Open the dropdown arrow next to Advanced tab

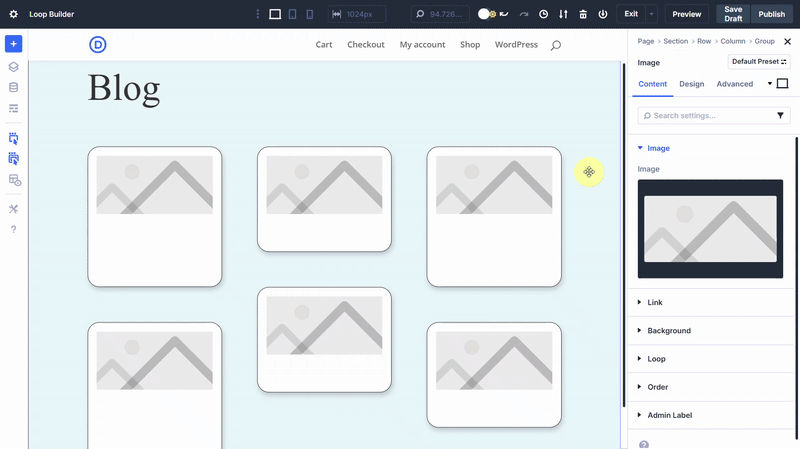[769, 83]
